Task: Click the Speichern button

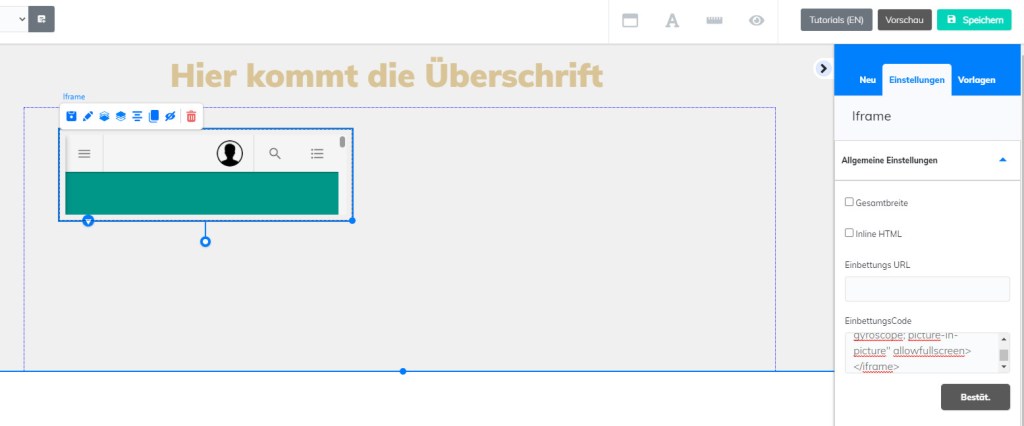Action: [974, 20]
